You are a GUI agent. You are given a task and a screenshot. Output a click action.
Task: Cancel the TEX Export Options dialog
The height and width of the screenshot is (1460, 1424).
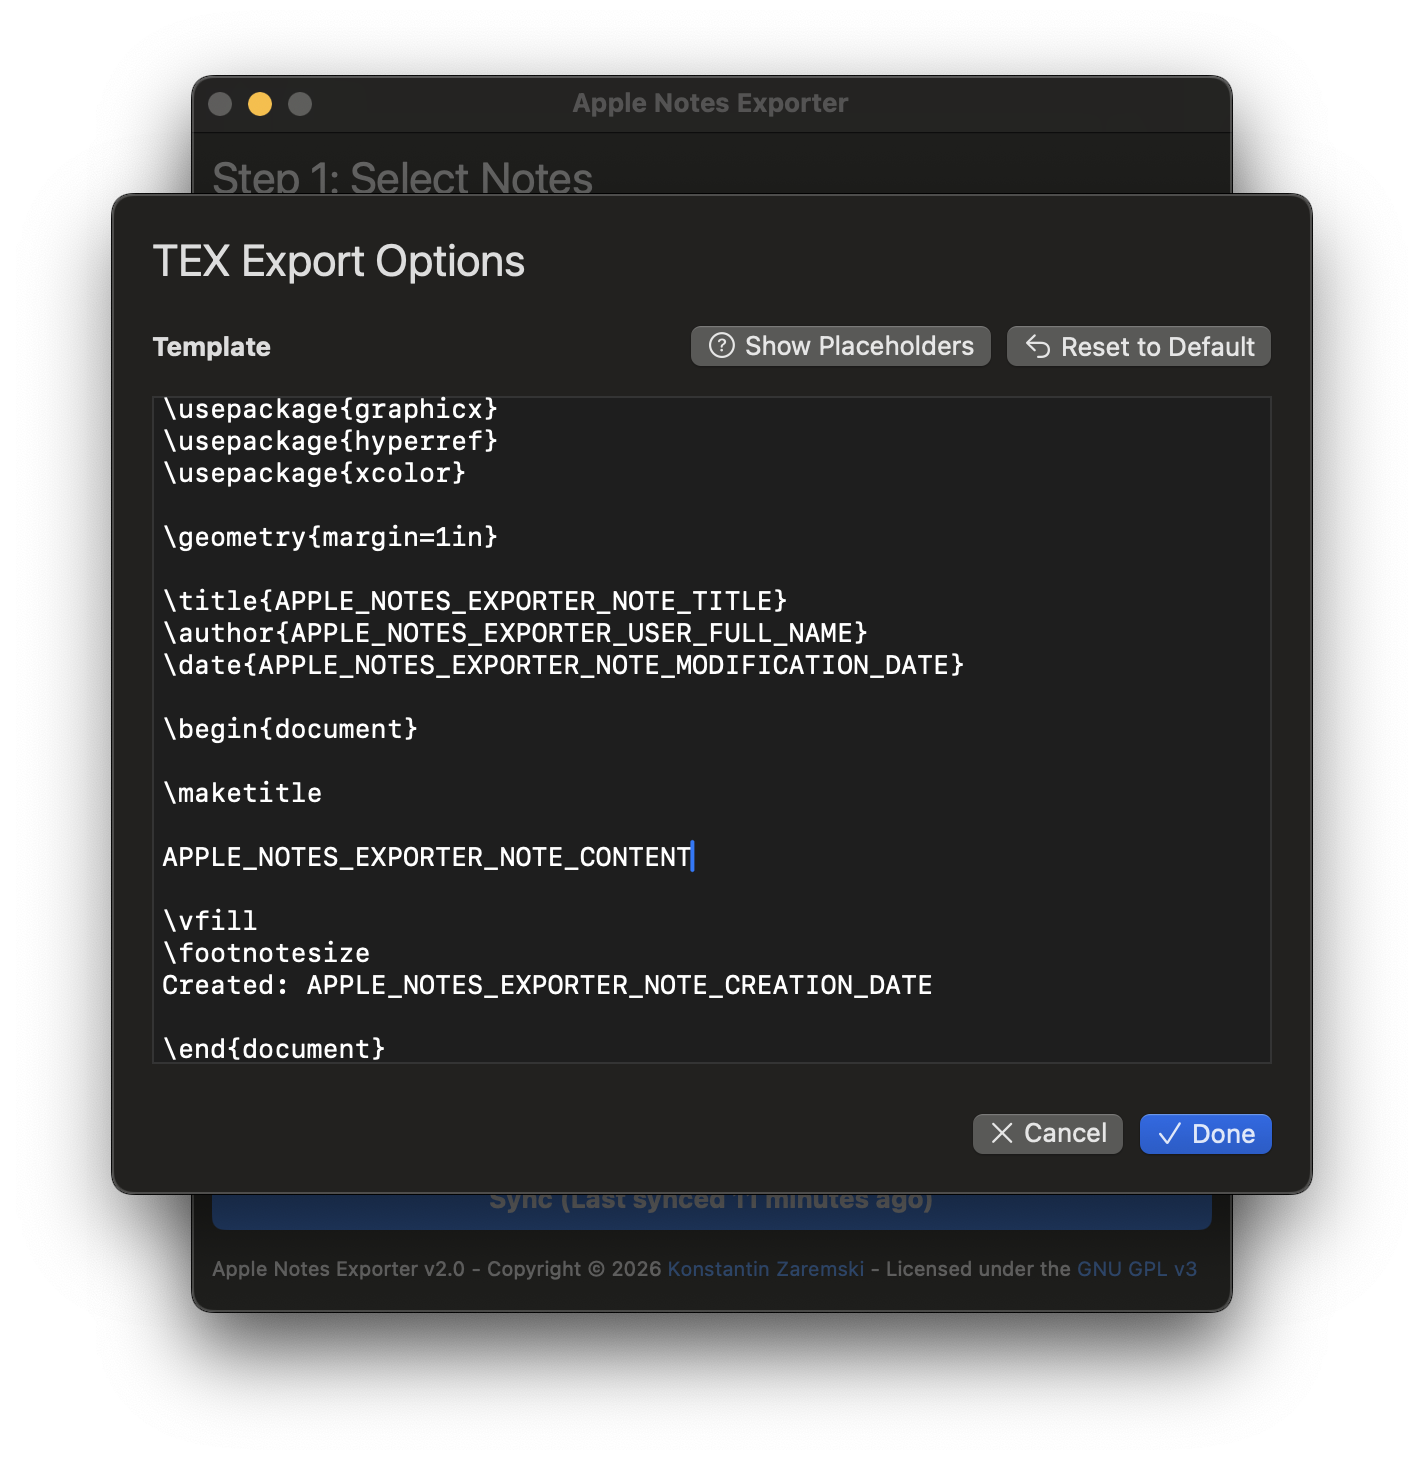1047,1133
